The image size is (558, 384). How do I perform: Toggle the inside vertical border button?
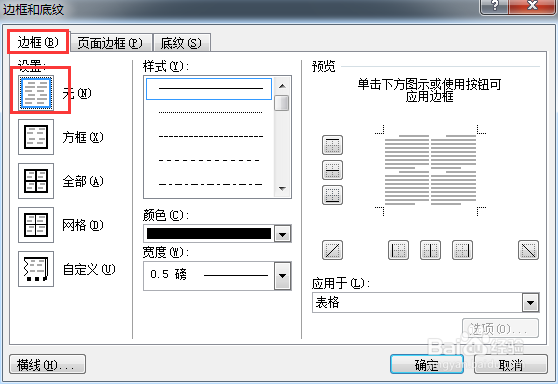tap(430, 250)
